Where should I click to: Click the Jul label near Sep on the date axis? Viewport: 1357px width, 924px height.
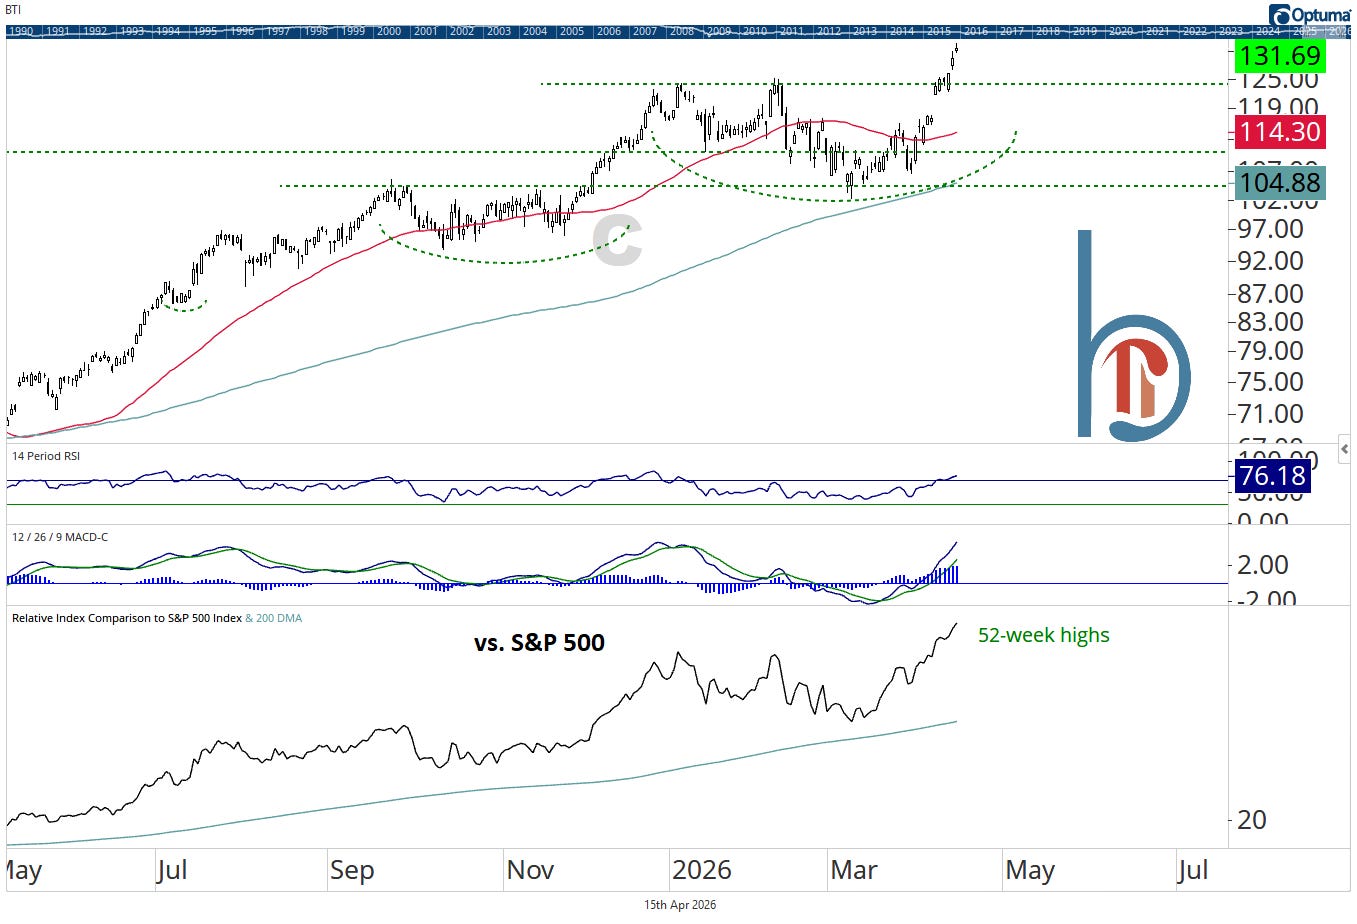(x=172, y=870)
